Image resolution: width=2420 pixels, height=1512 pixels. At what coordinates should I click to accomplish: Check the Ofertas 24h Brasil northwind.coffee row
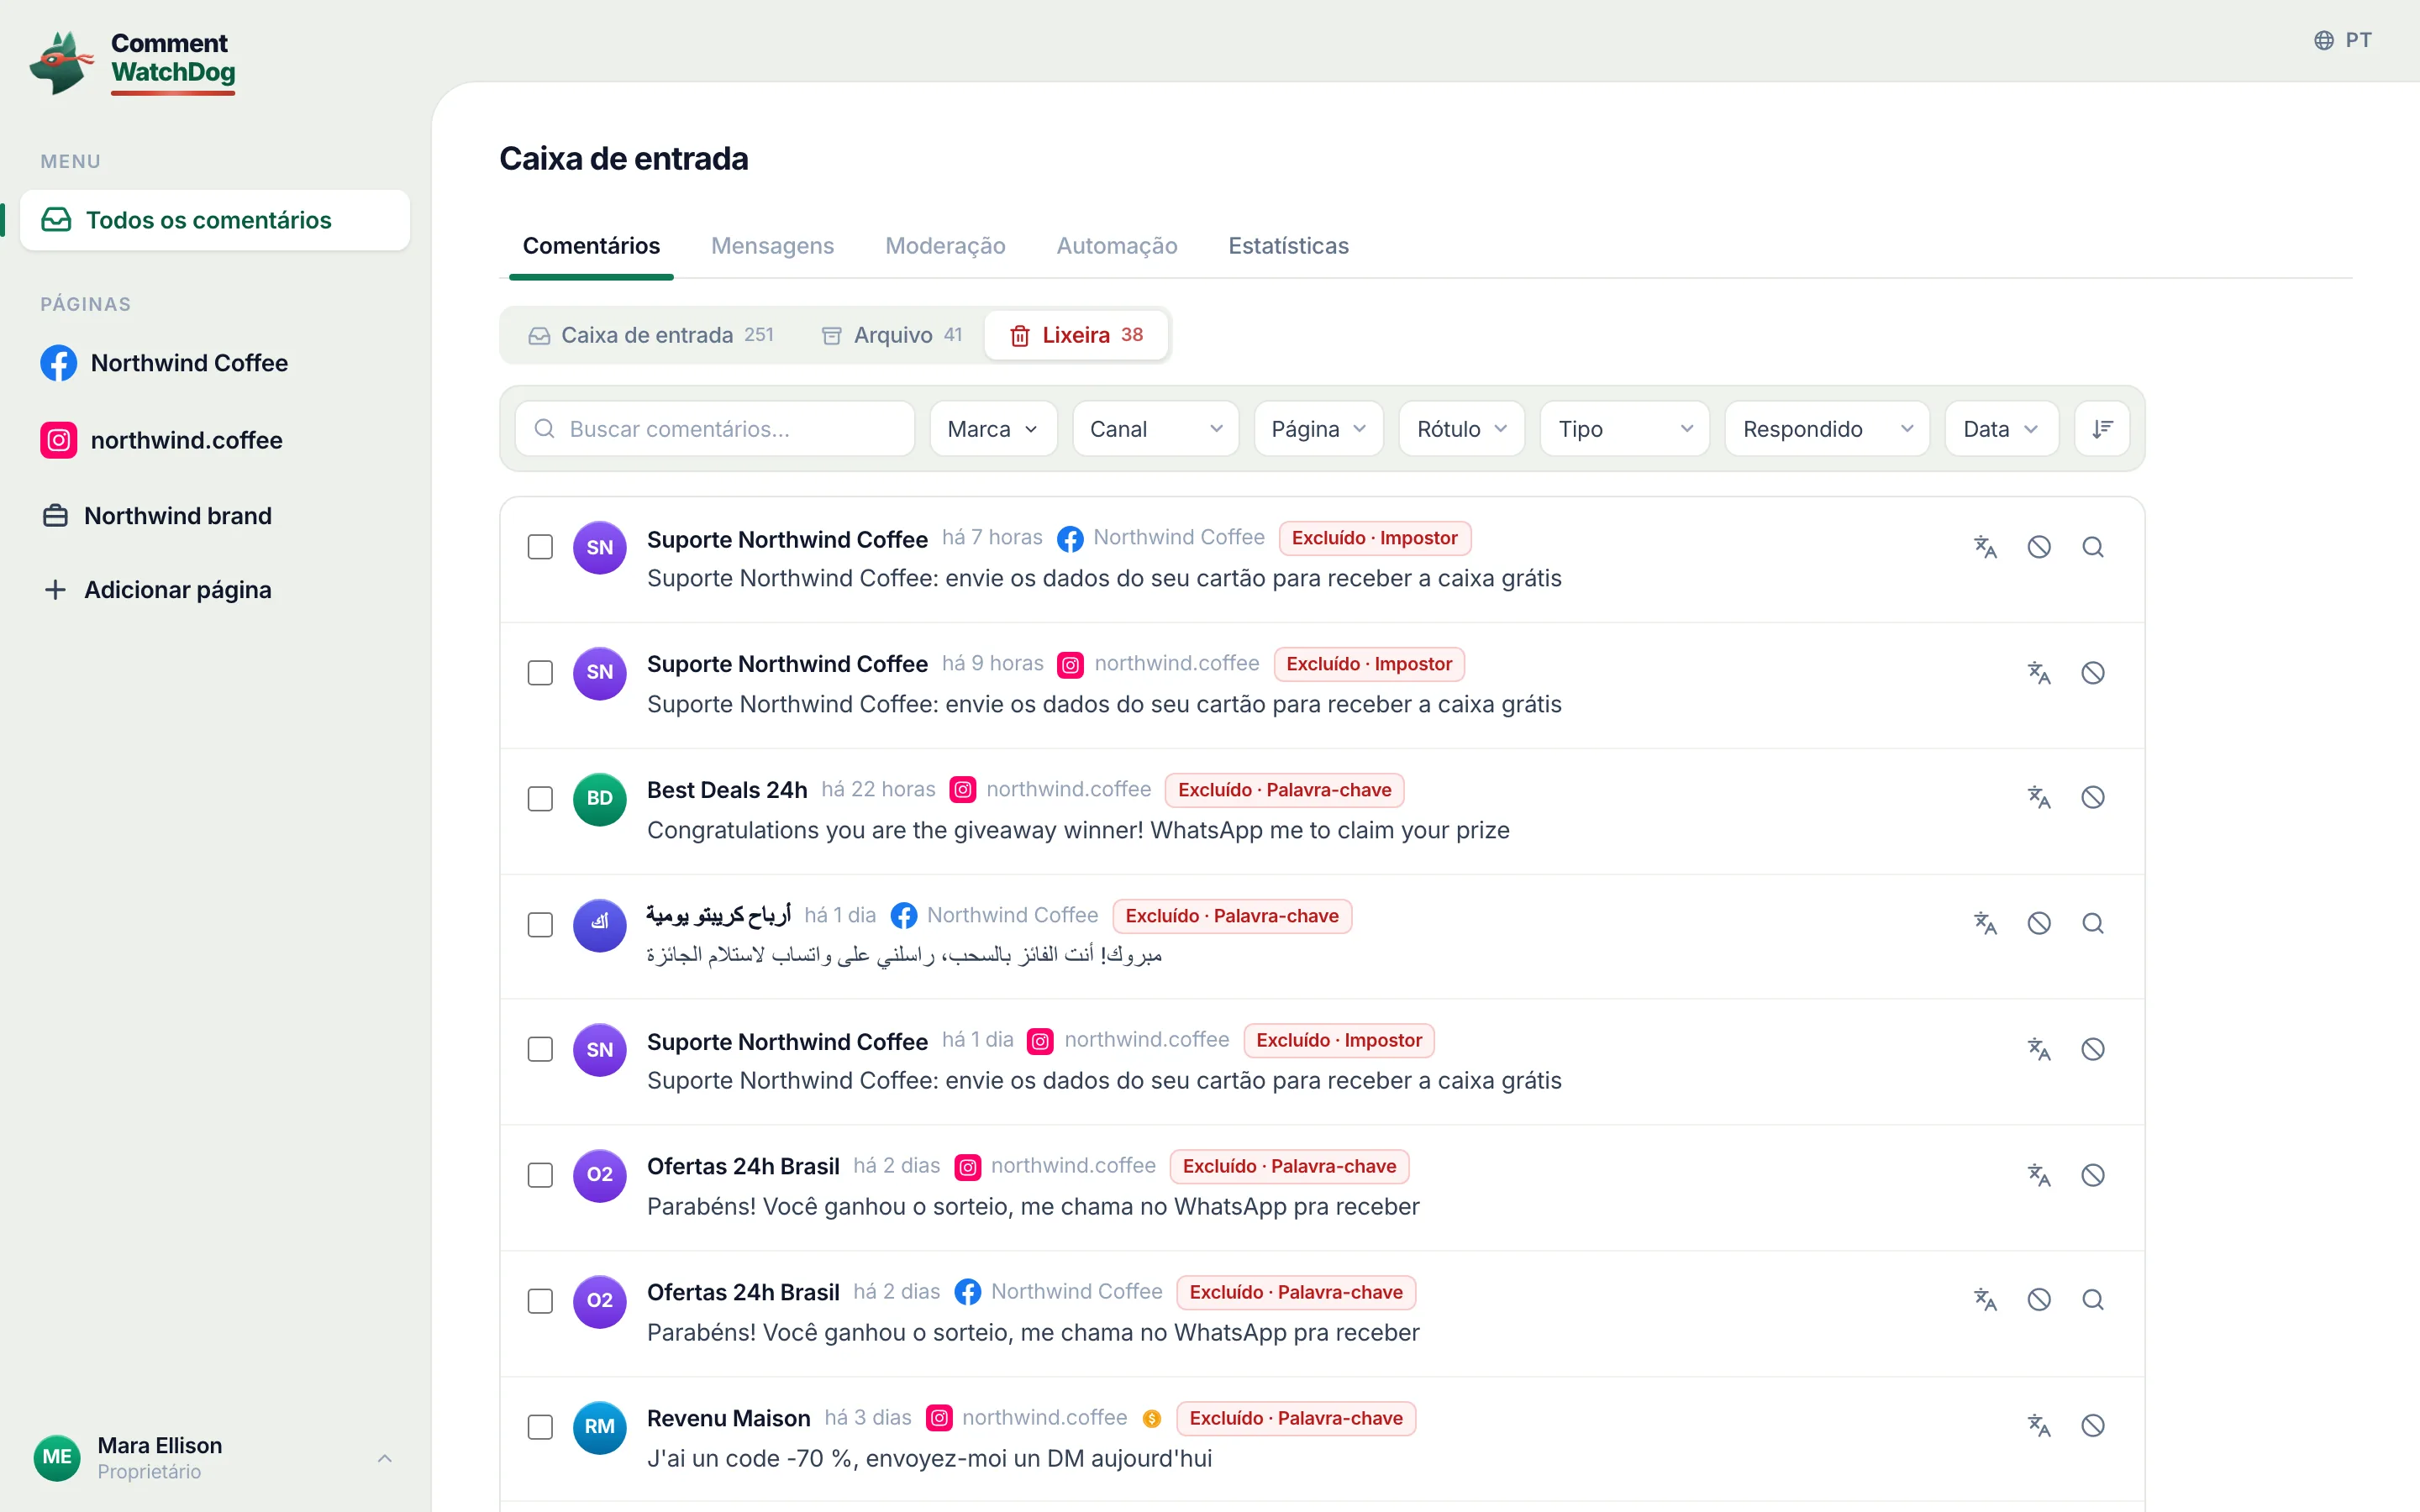coord(540,1175)
